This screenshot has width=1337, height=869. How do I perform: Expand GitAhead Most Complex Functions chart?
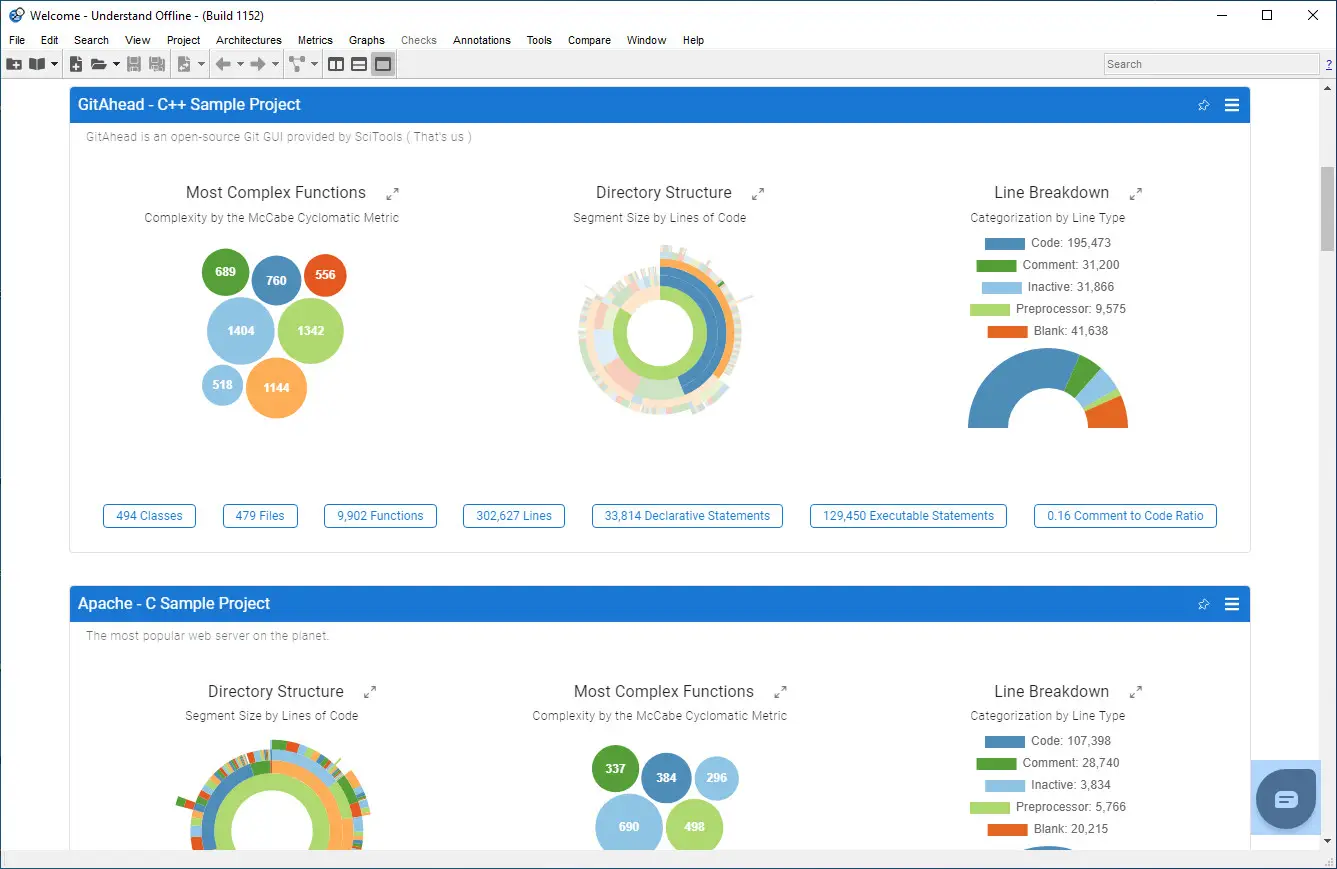pos(393,193)
